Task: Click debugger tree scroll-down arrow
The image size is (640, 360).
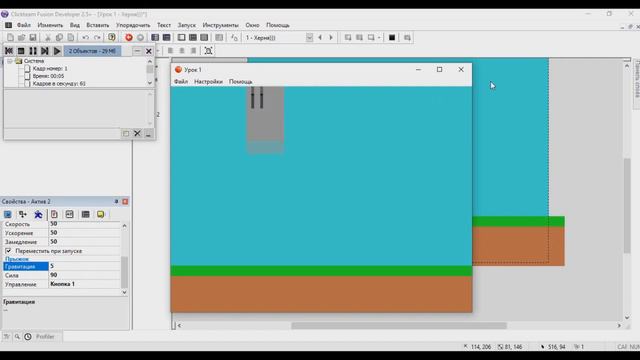Action: coord(150,83)
